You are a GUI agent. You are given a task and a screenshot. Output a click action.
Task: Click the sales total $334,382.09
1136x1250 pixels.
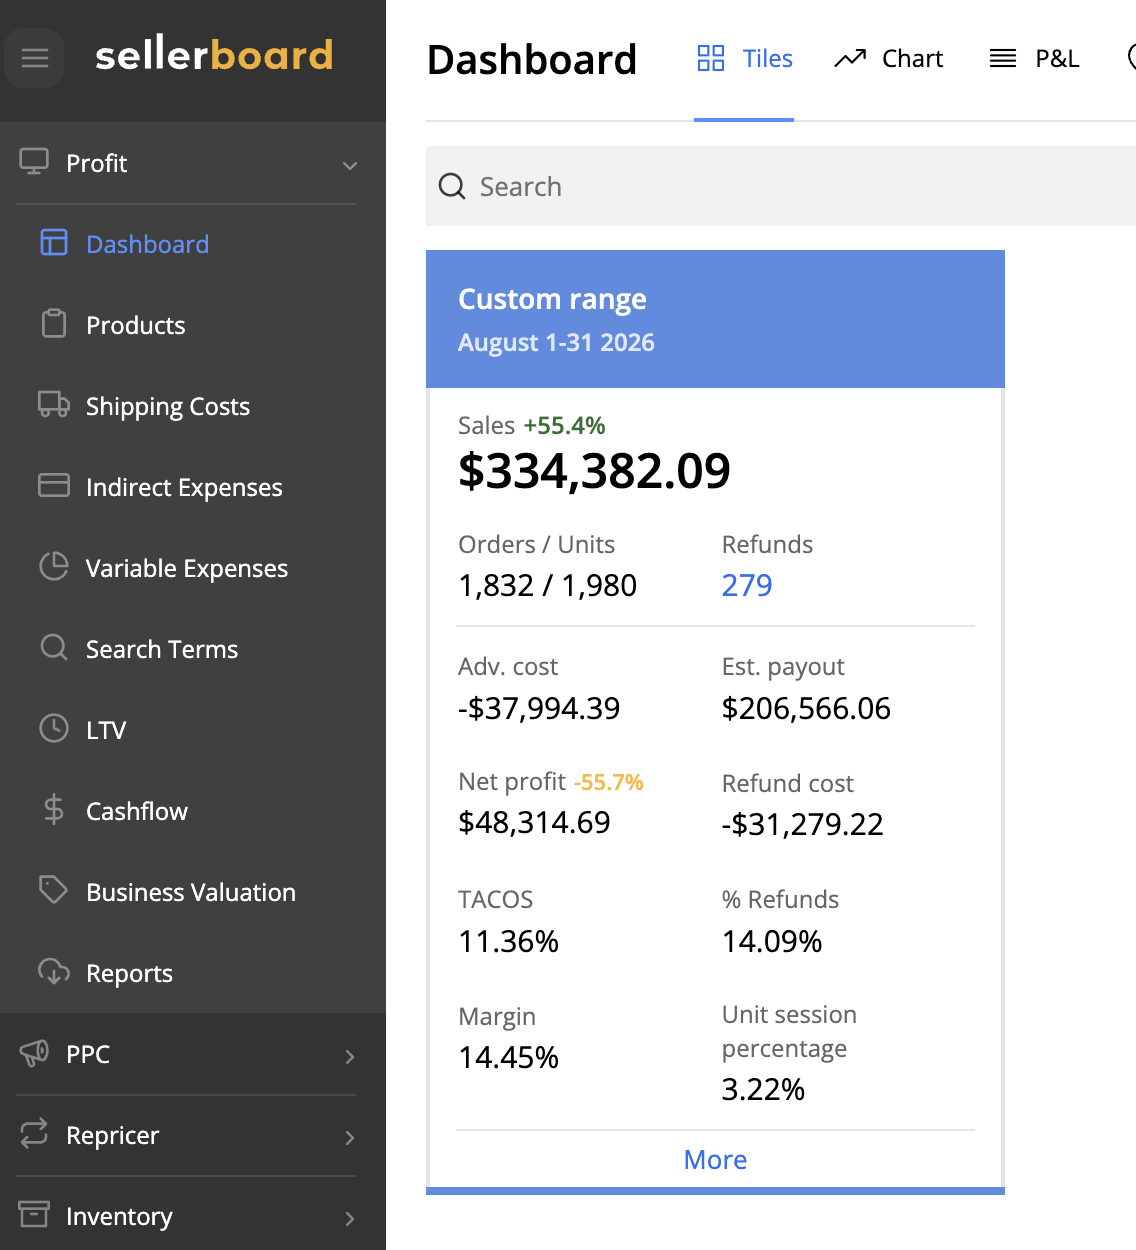pyautogui.click(x=594, y=471)
